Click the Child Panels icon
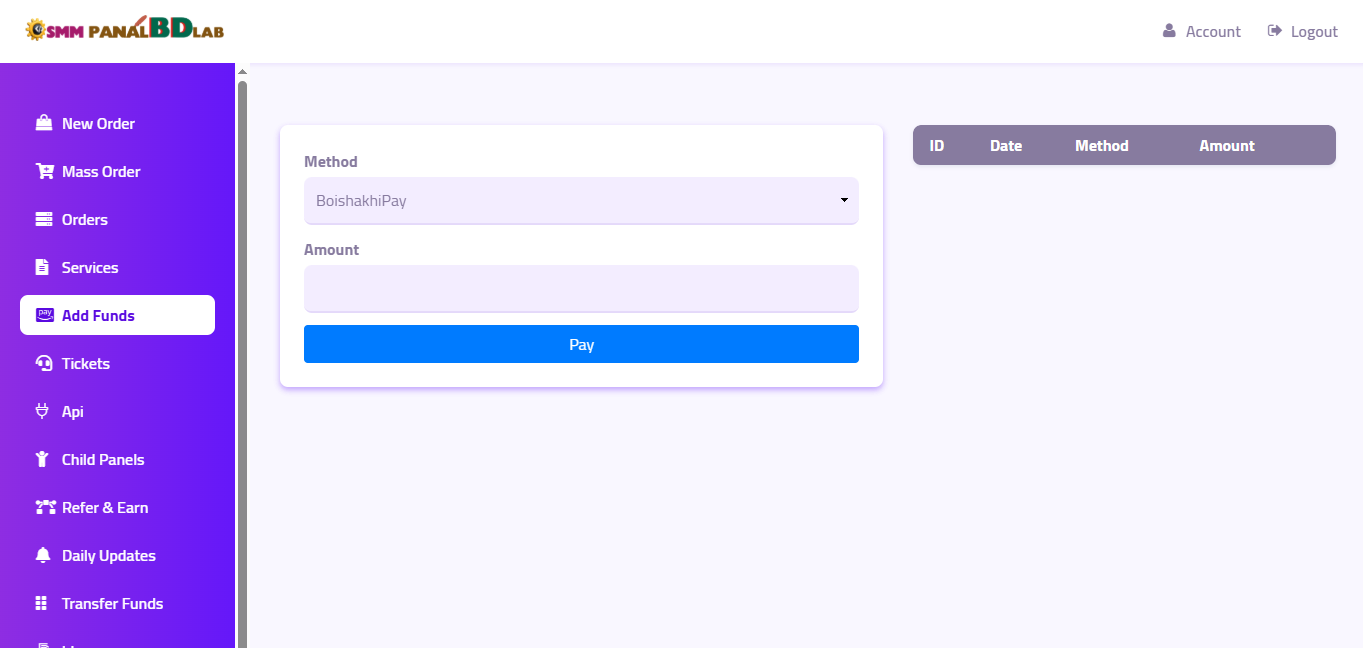This screenshot has height=648, width=1363. [42, 459]
